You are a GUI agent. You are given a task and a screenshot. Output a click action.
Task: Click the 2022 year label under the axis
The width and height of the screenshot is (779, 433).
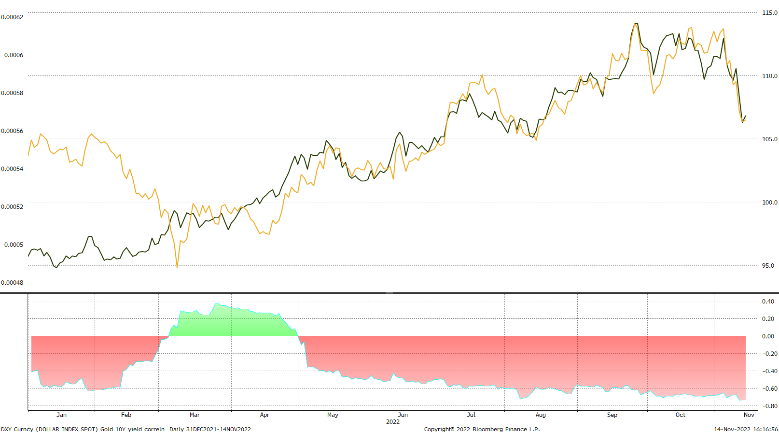point(392,422)
